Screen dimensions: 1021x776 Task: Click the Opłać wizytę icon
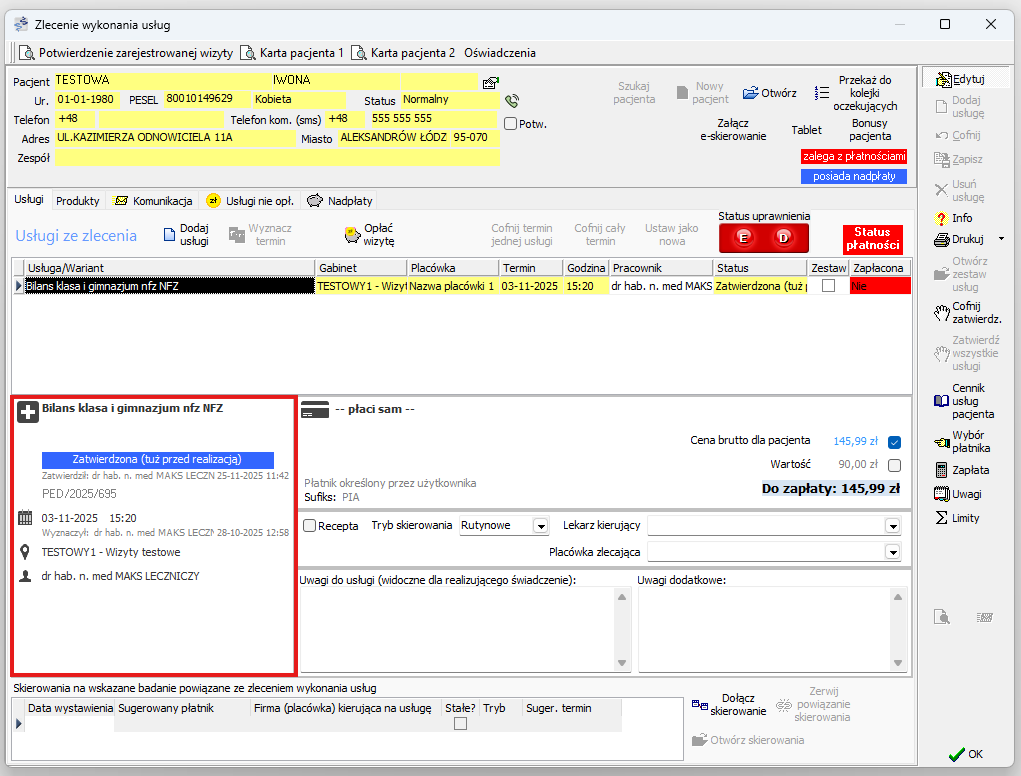[x=352, y=235]
